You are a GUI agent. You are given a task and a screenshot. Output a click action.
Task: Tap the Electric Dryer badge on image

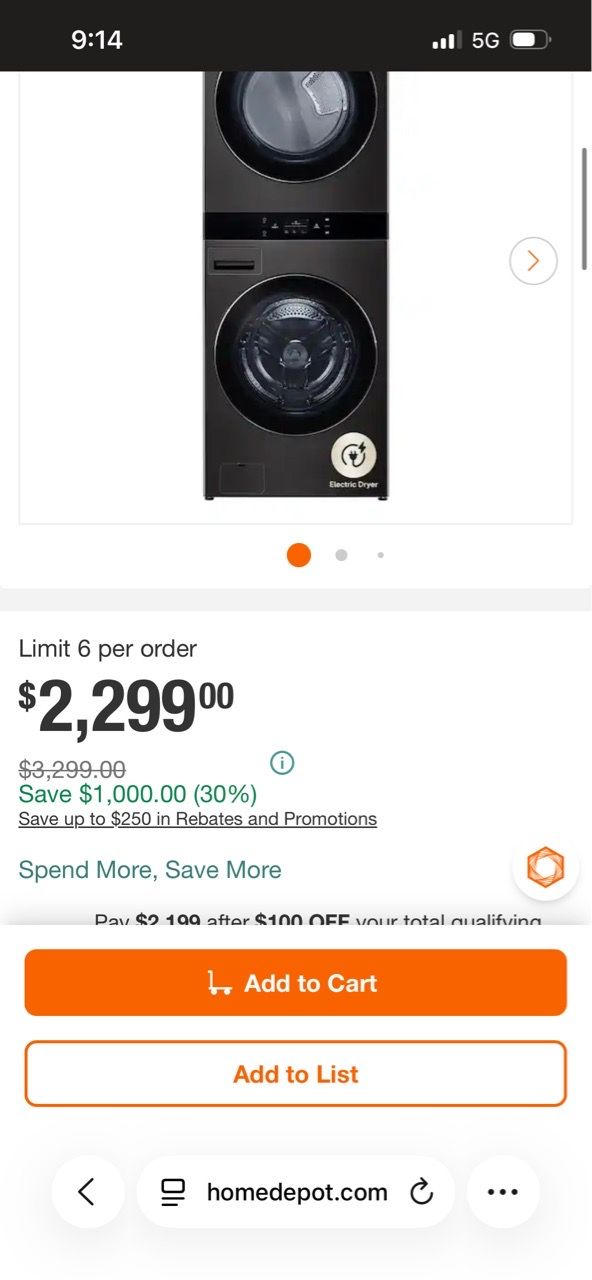click(355, 463)
